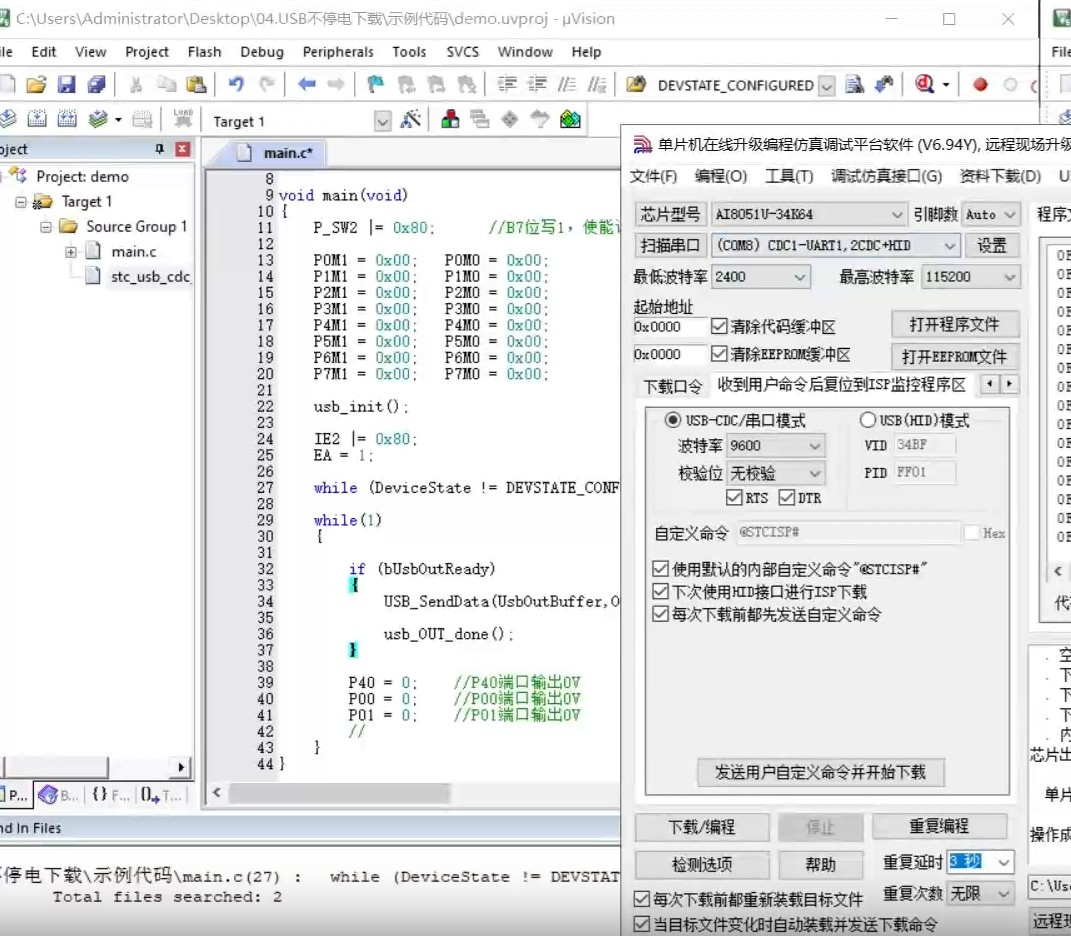This screenshot has width=1071, height=936.
Task: Open 波特率 9600 dropdown
Action: tap(776, 445)
